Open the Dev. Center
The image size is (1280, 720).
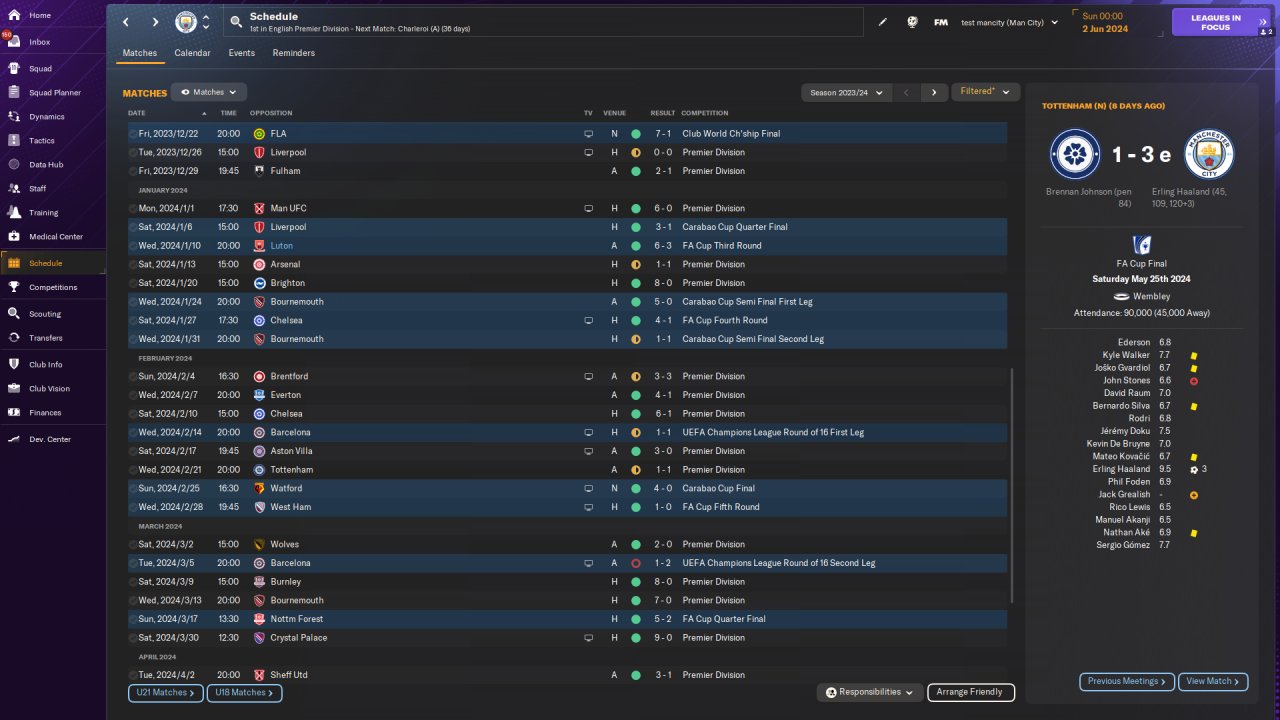[52, 439]
